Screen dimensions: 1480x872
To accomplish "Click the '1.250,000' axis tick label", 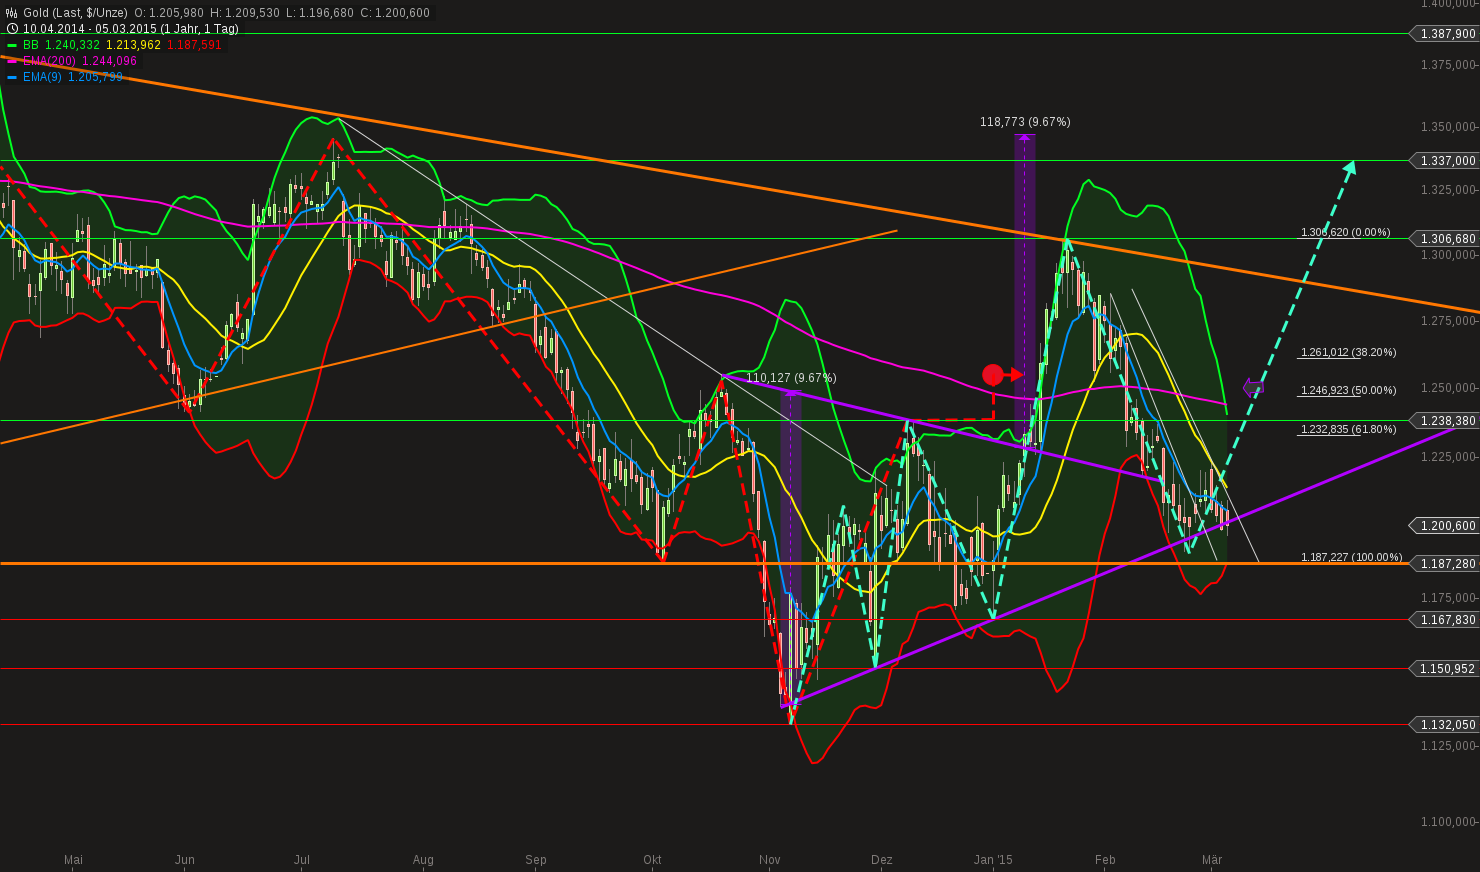I will point(1448,388).
